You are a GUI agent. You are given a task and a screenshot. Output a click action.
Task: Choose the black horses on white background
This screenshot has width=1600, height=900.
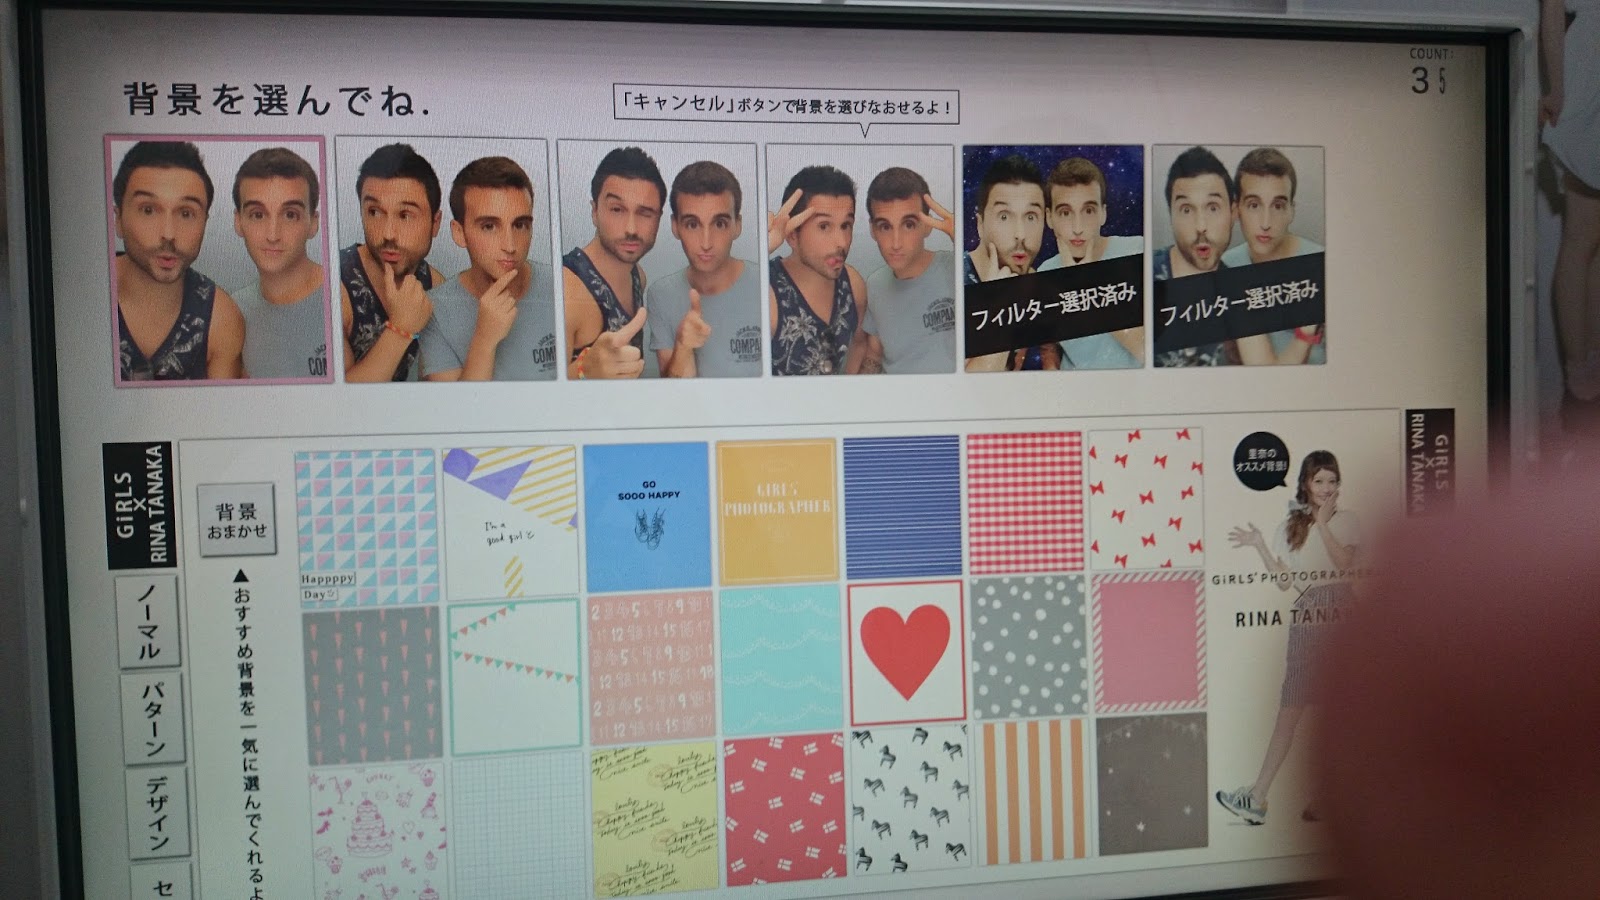tap(910, 799)
